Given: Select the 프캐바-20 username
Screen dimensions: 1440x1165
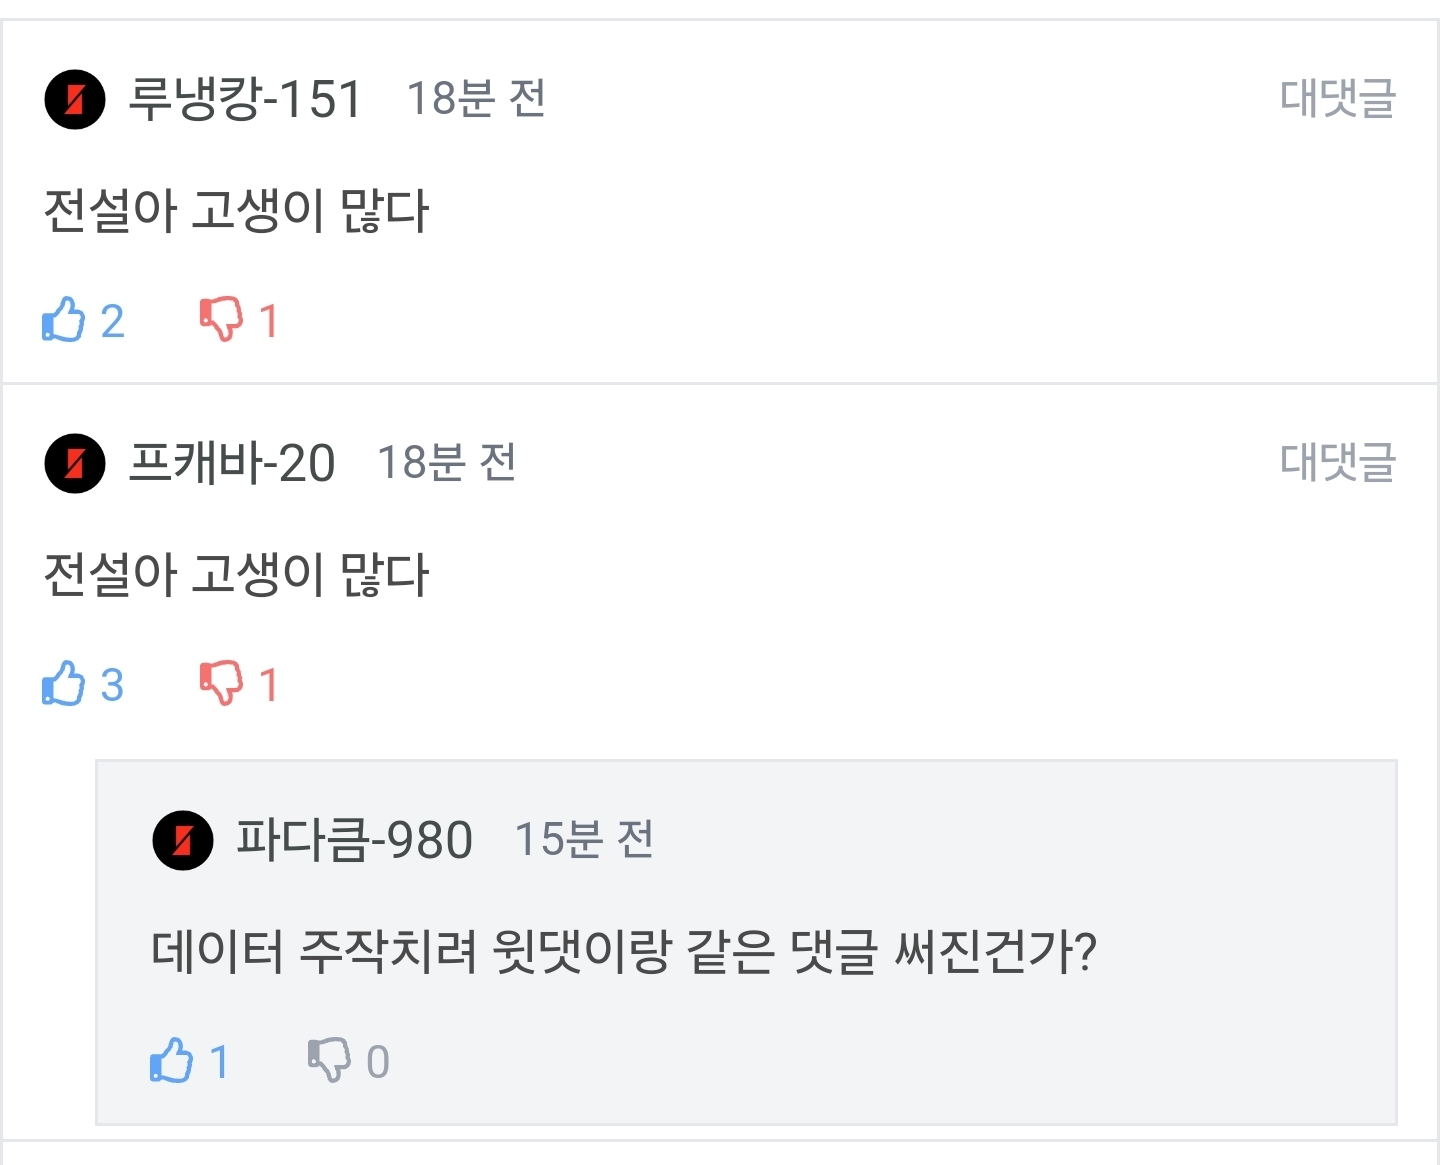Looking at the screenshot, I should [232, 463].
